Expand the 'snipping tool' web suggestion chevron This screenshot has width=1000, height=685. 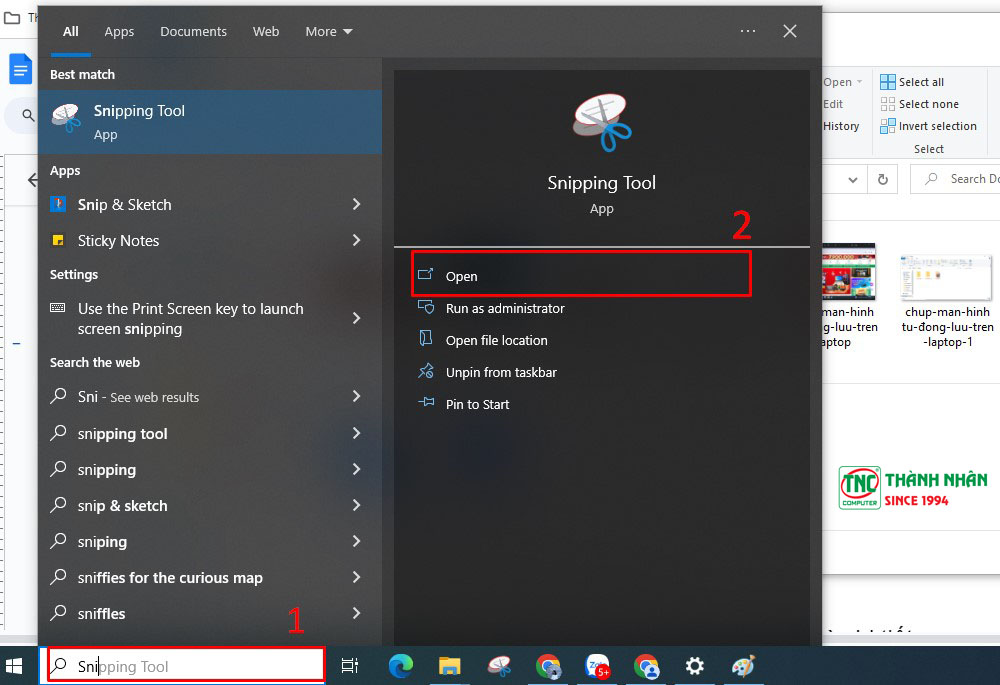click(357, 433)
